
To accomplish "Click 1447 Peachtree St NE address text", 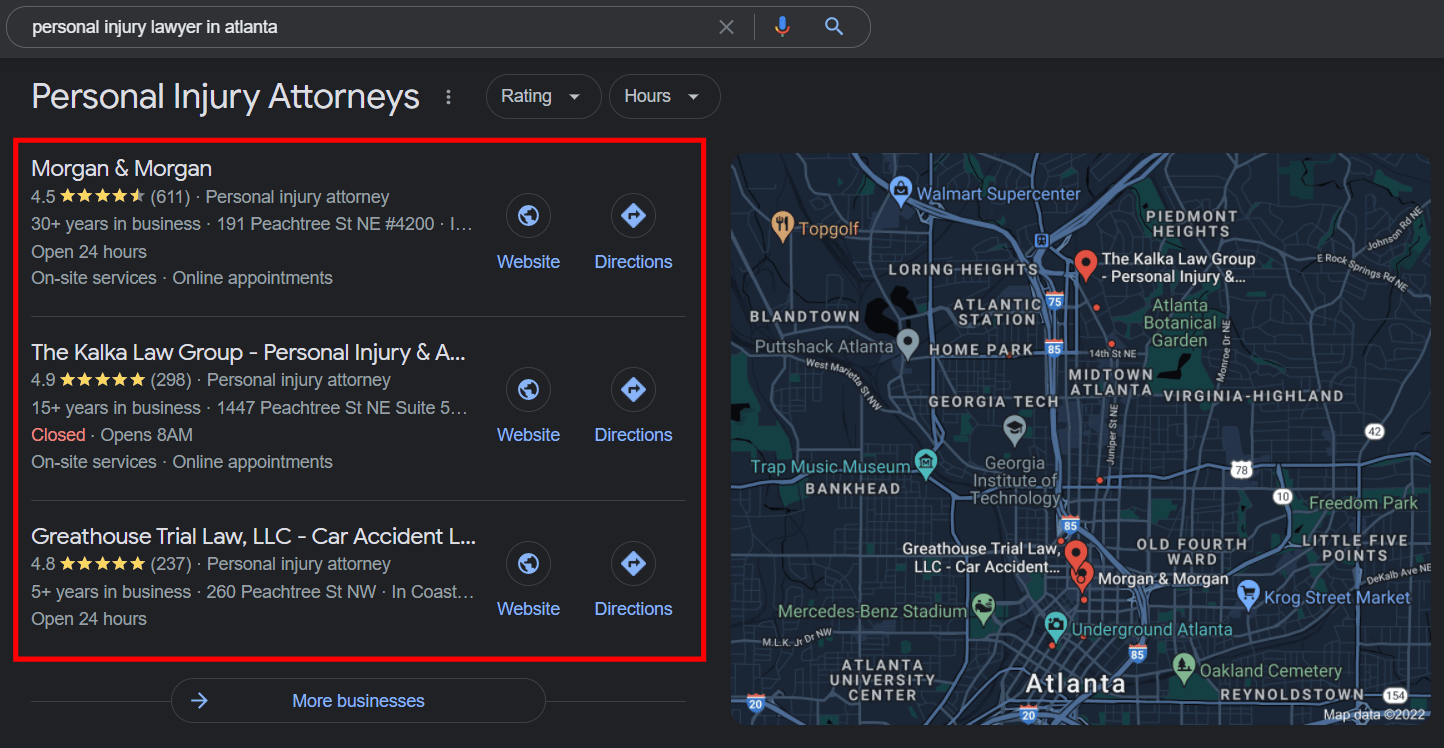I will (x=342, y=408).
